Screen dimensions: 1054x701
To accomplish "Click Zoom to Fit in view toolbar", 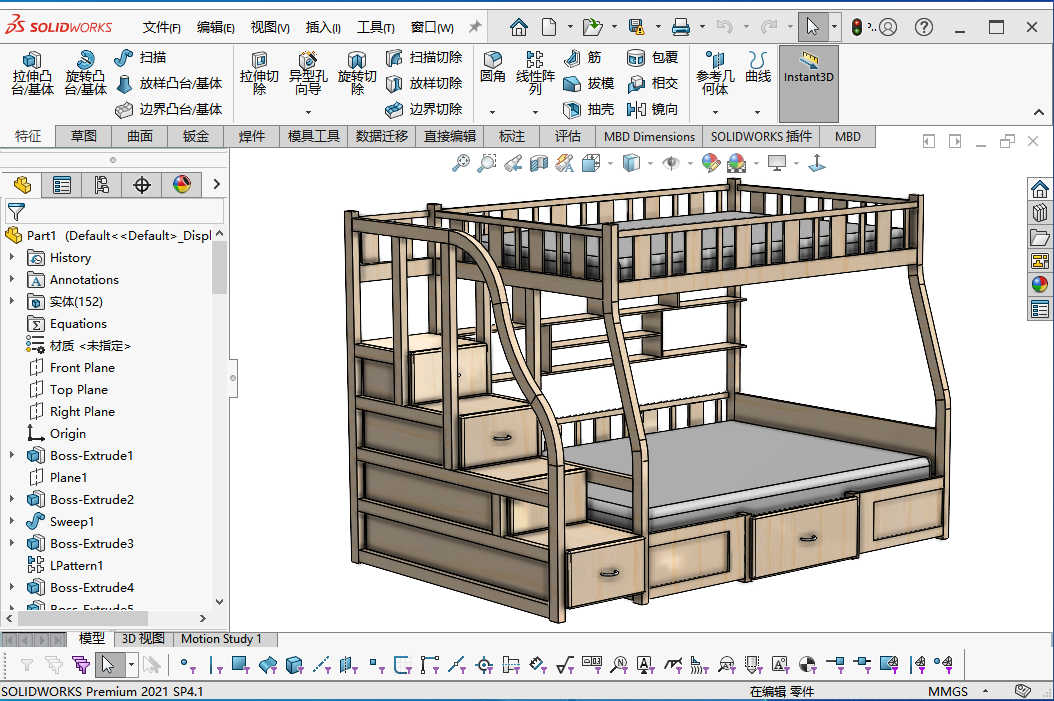I will [x=460, y=163].
